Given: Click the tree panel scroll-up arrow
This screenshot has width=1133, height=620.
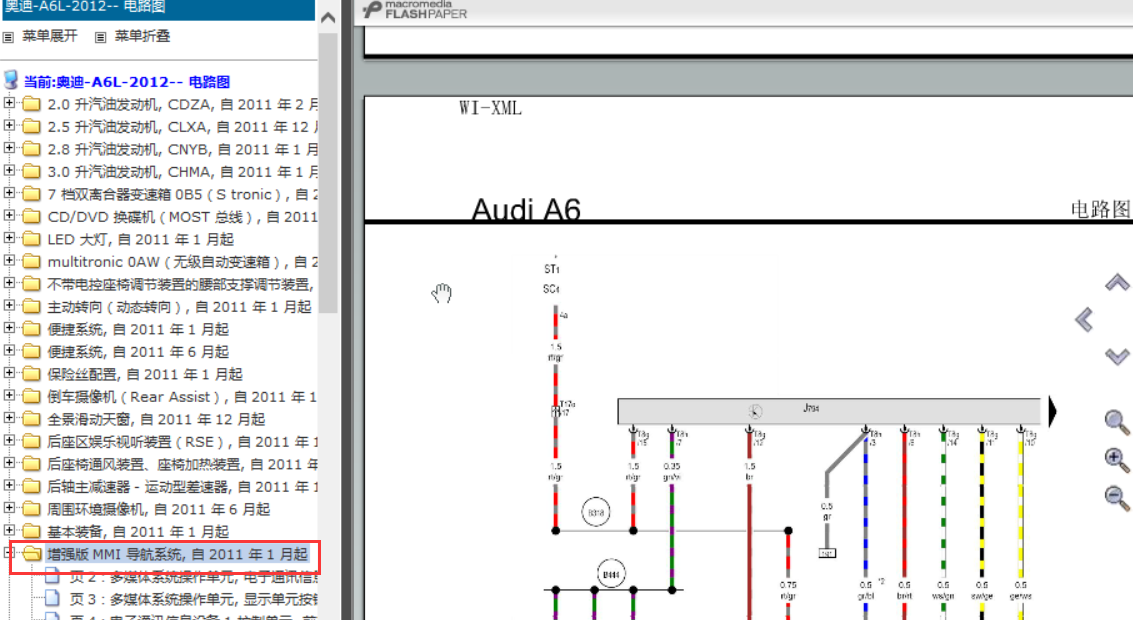Looking at the screenshot, I should click(x=328, y=17).
